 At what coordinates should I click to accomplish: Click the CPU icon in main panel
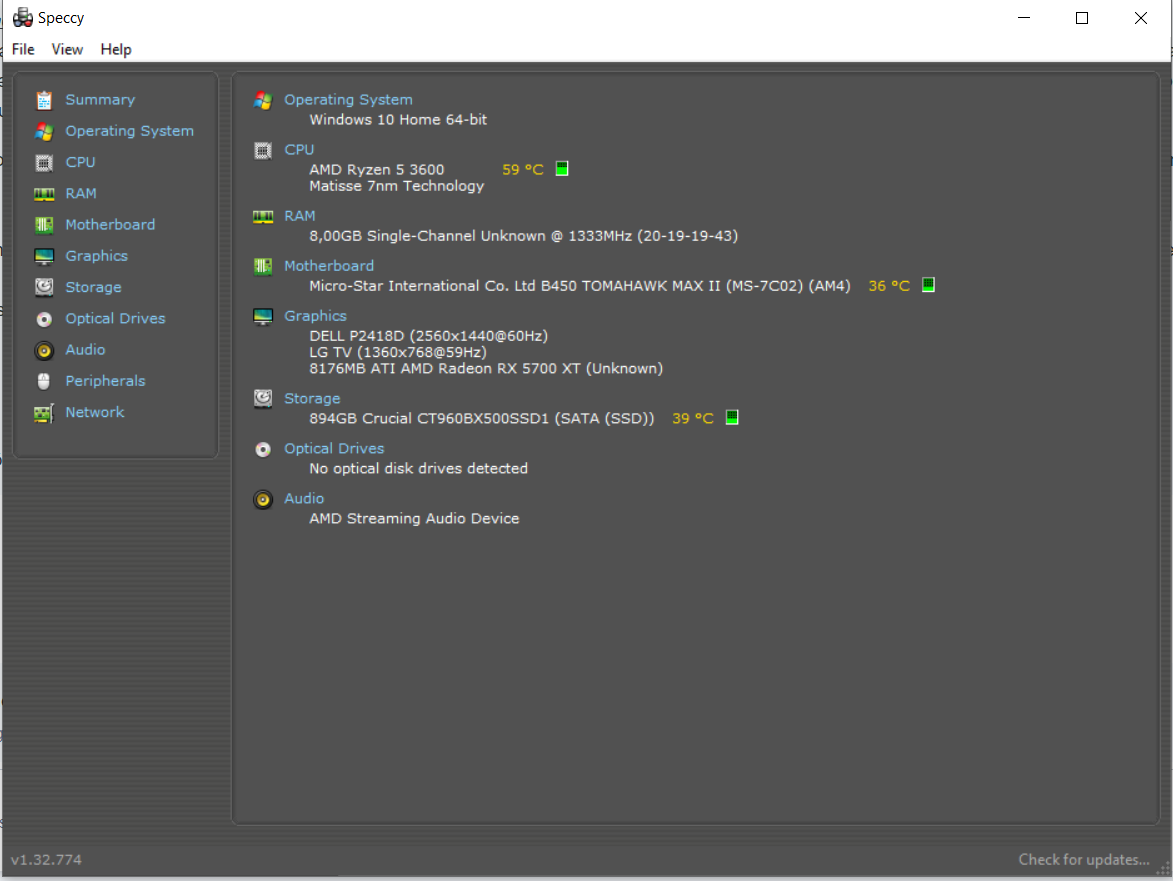pos(263,150)
